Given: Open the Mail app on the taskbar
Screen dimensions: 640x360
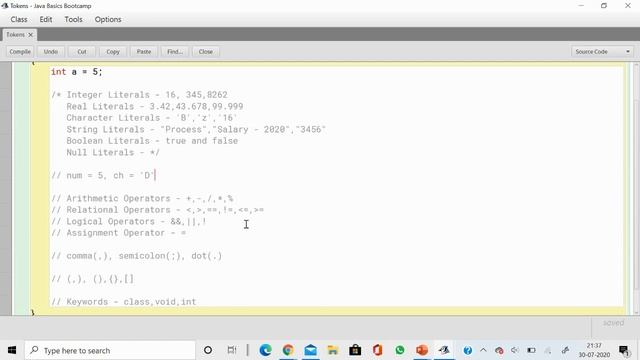Looking at the screenshot, I should coord(311,350).
